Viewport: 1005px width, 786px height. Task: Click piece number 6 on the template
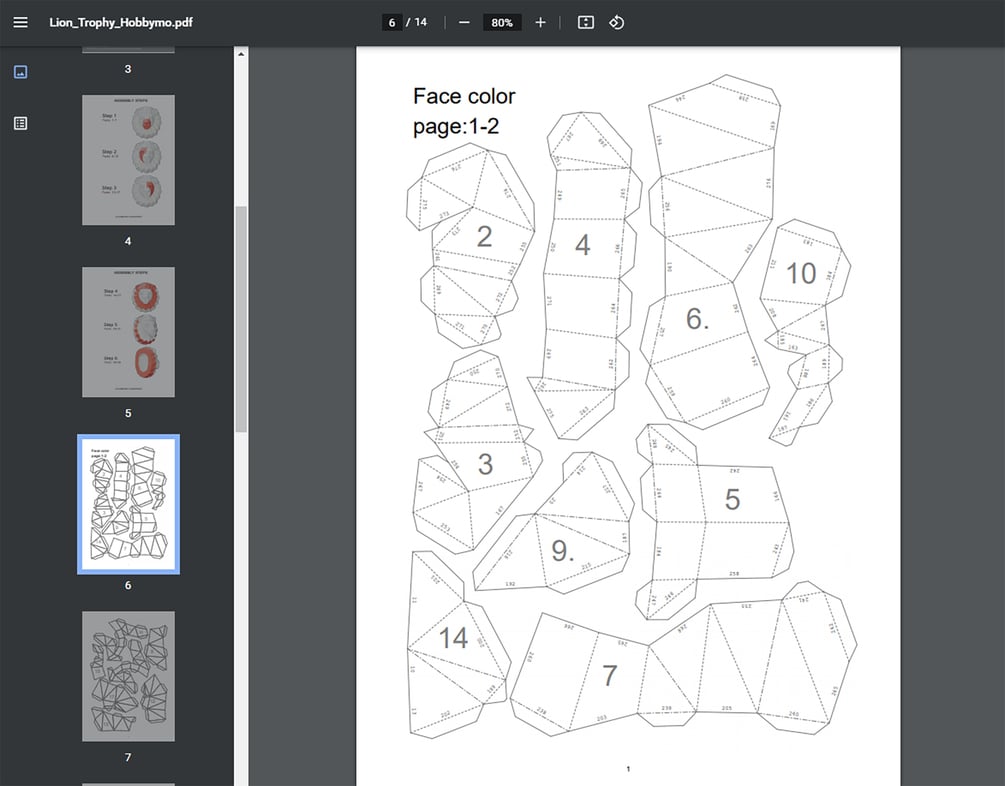click(x=697, y=319)
